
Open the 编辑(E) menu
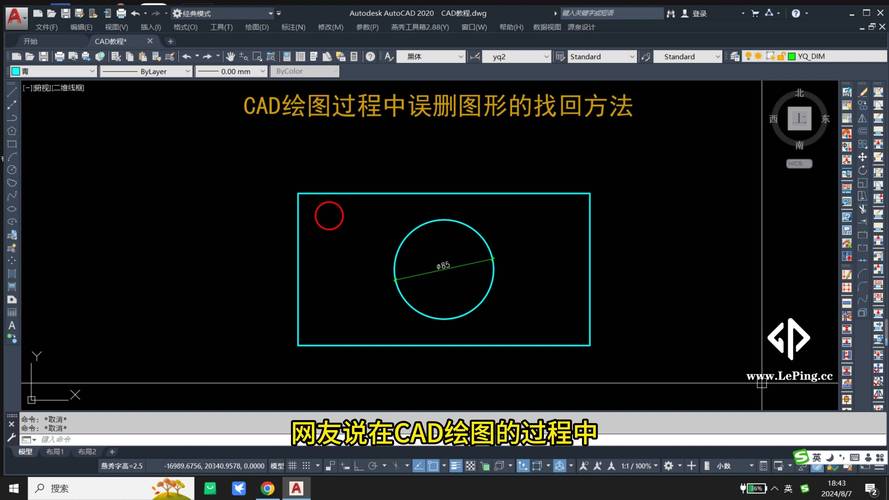pos(81,27)
